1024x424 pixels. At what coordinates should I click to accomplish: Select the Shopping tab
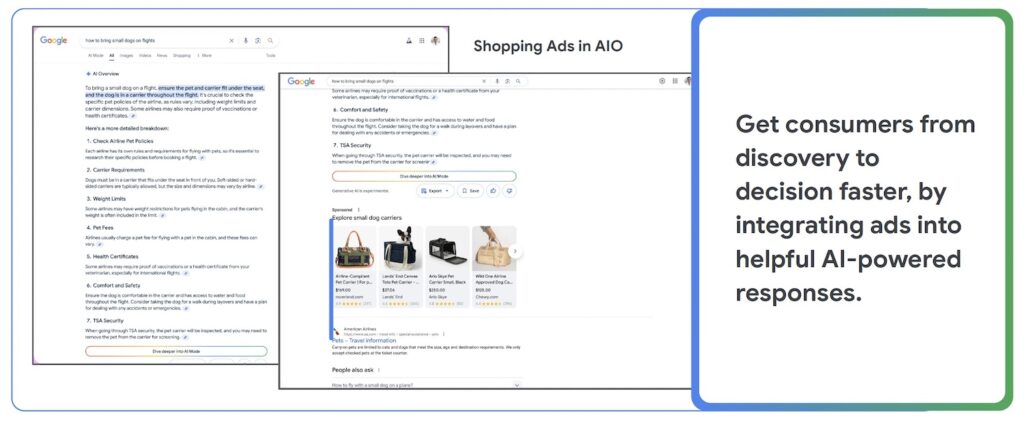point(181,56)
